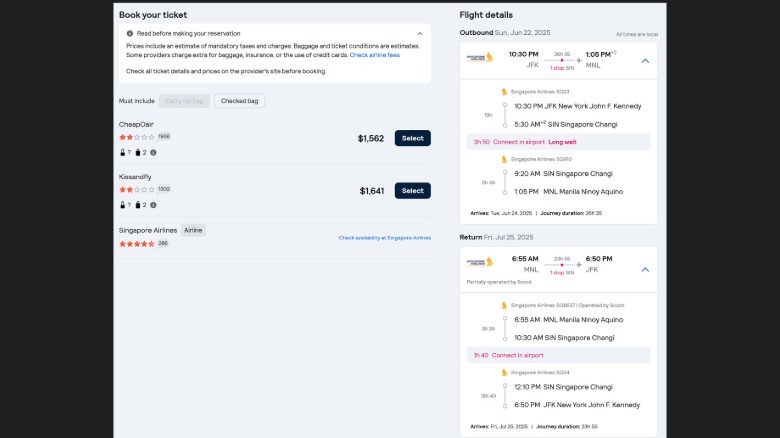Toggle the Checked bag filter
Viewport: 780px width, 438px height.
pyautogui.click(x=239, y=101)
